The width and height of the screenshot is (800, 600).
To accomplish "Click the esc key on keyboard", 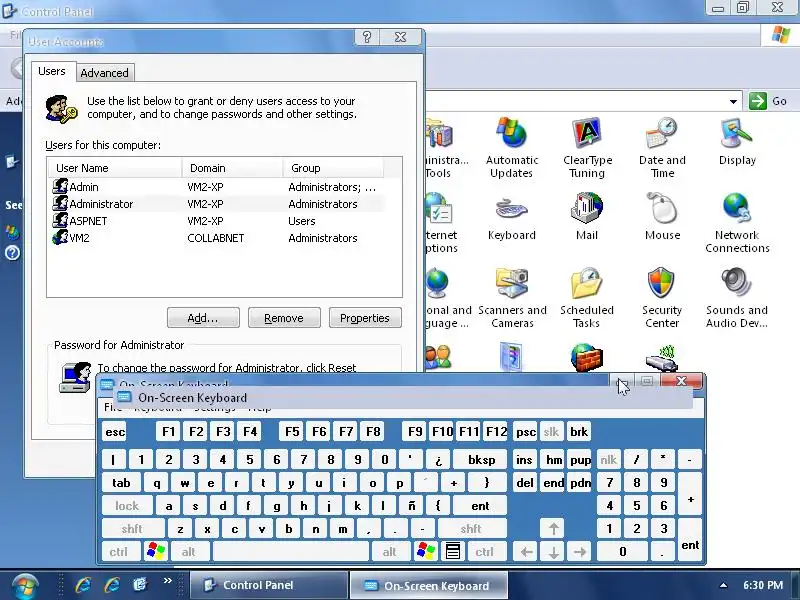I will coord(115,432).
